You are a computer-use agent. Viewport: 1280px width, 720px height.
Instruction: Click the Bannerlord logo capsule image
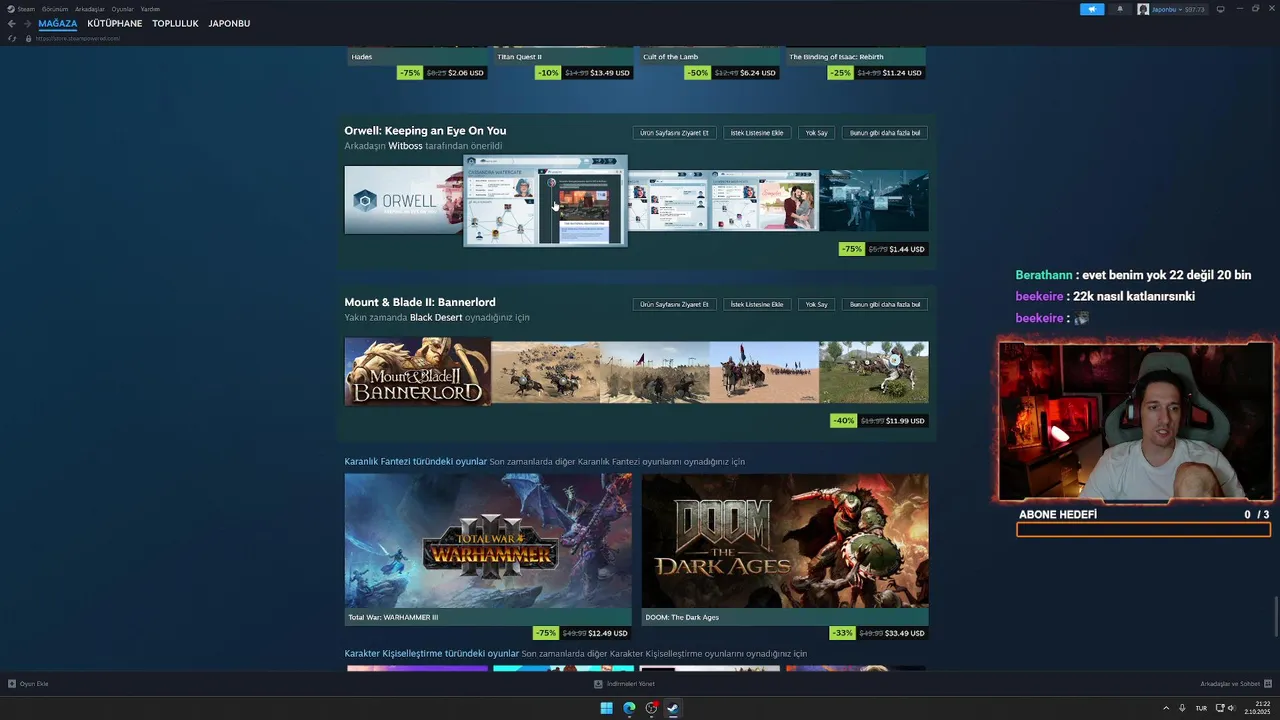click(418, 373)
